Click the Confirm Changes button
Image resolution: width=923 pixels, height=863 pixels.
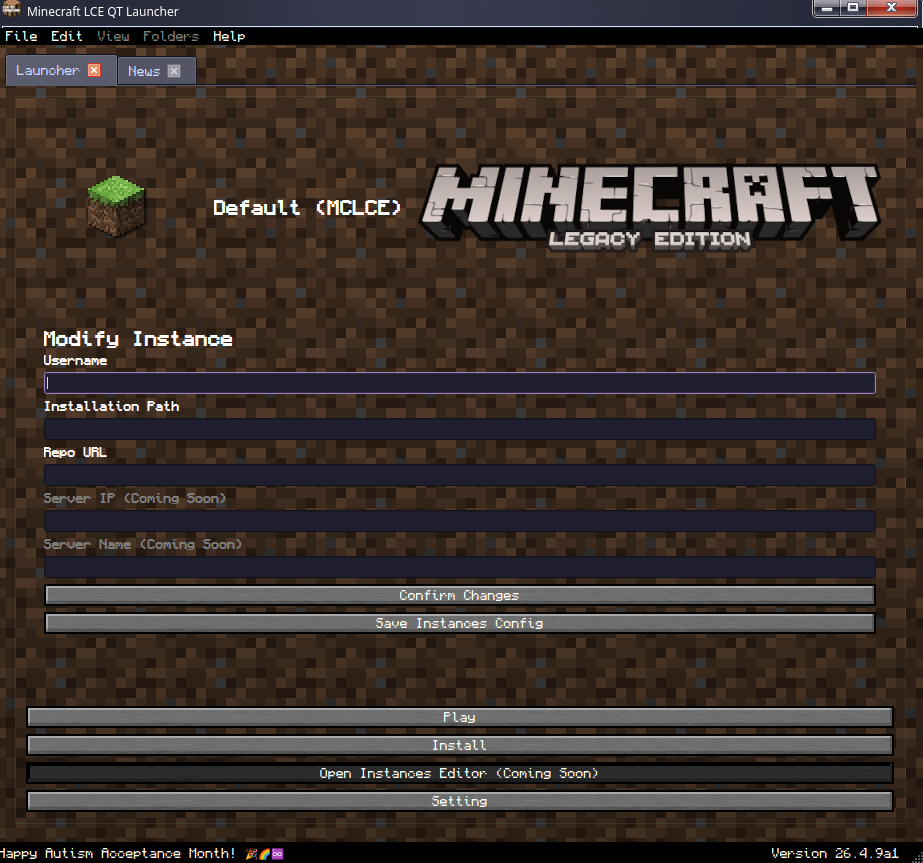point(460,595)
